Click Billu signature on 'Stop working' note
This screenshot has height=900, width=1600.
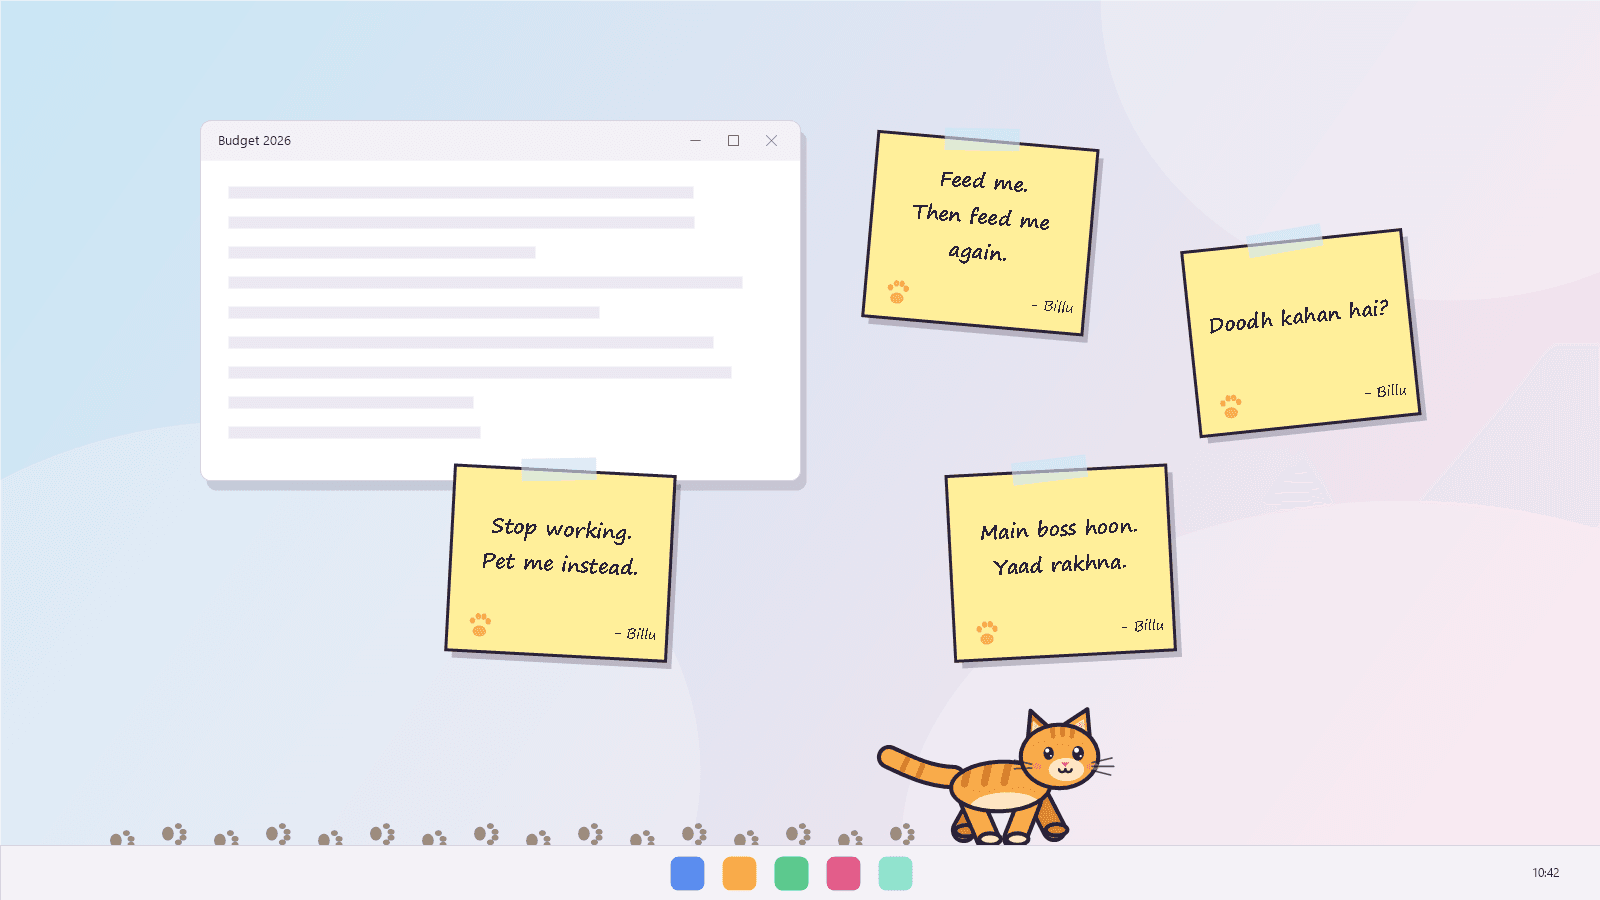tap(635, 633)
